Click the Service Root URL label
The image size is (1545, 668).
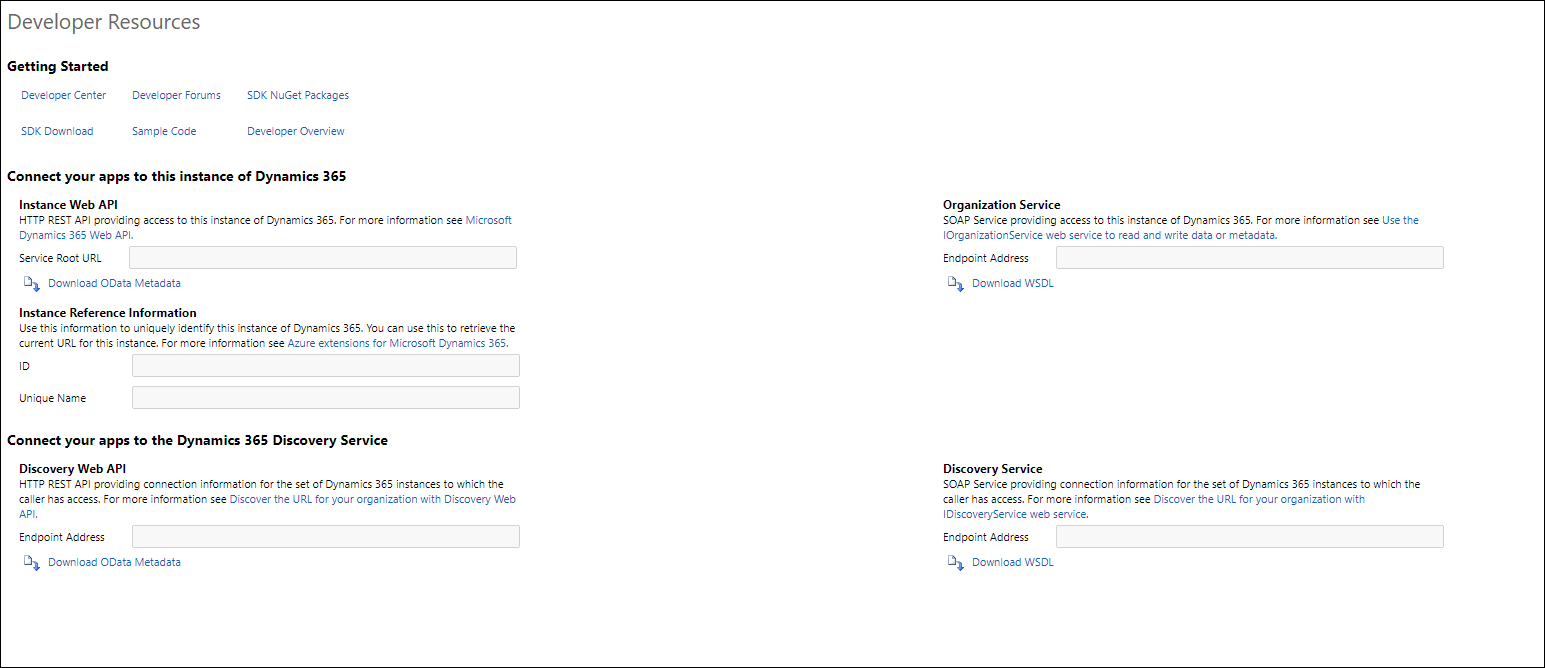coord(60,258)
